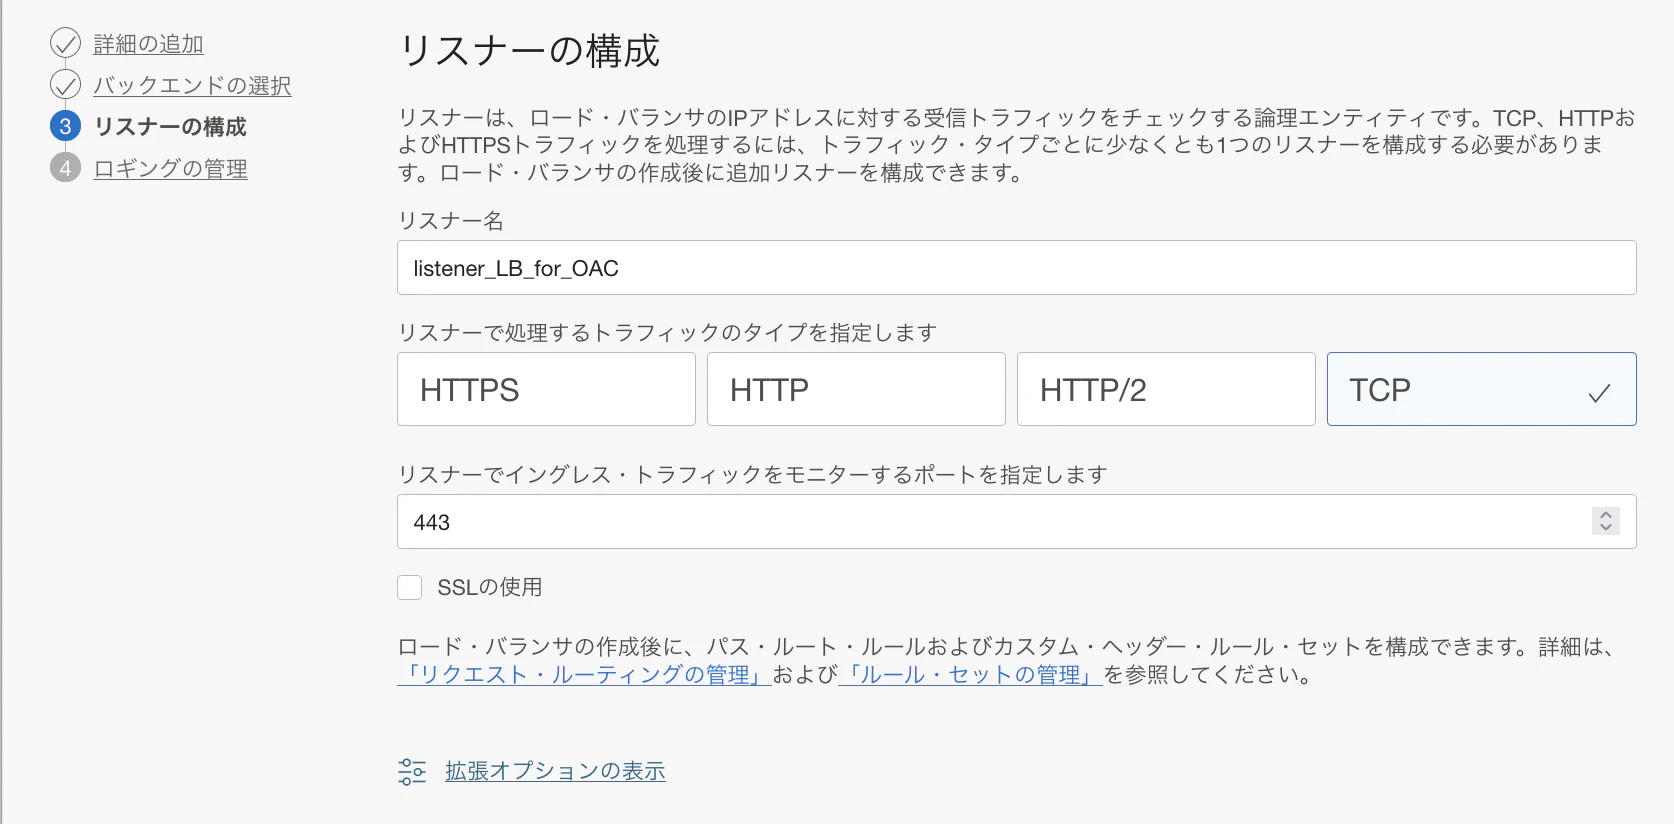Click the port 443 input field

pos(1016,521)
